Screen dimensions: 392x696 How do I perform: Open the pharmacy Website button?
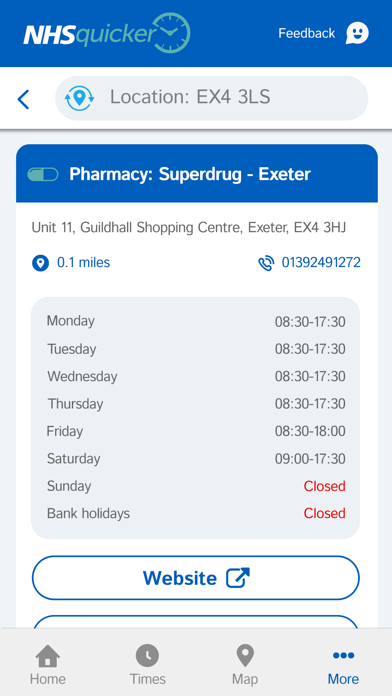195,578
